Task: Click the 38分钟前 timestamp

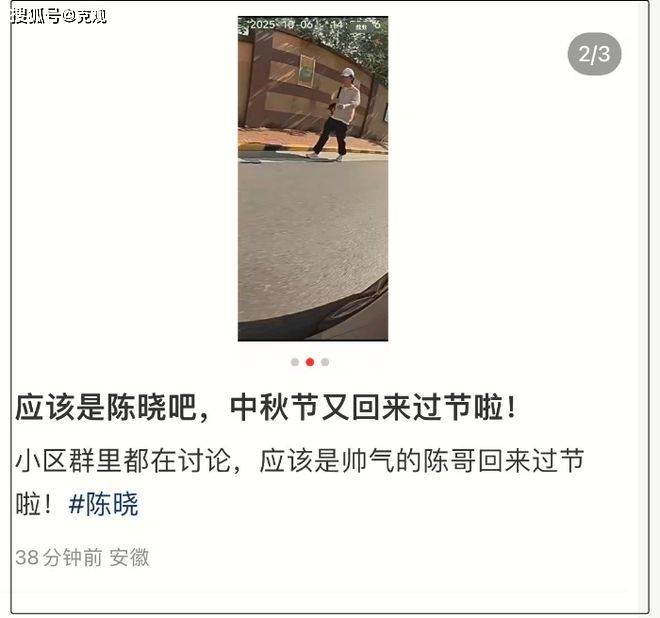Action: pyautogui.click(x=59, y=557)
